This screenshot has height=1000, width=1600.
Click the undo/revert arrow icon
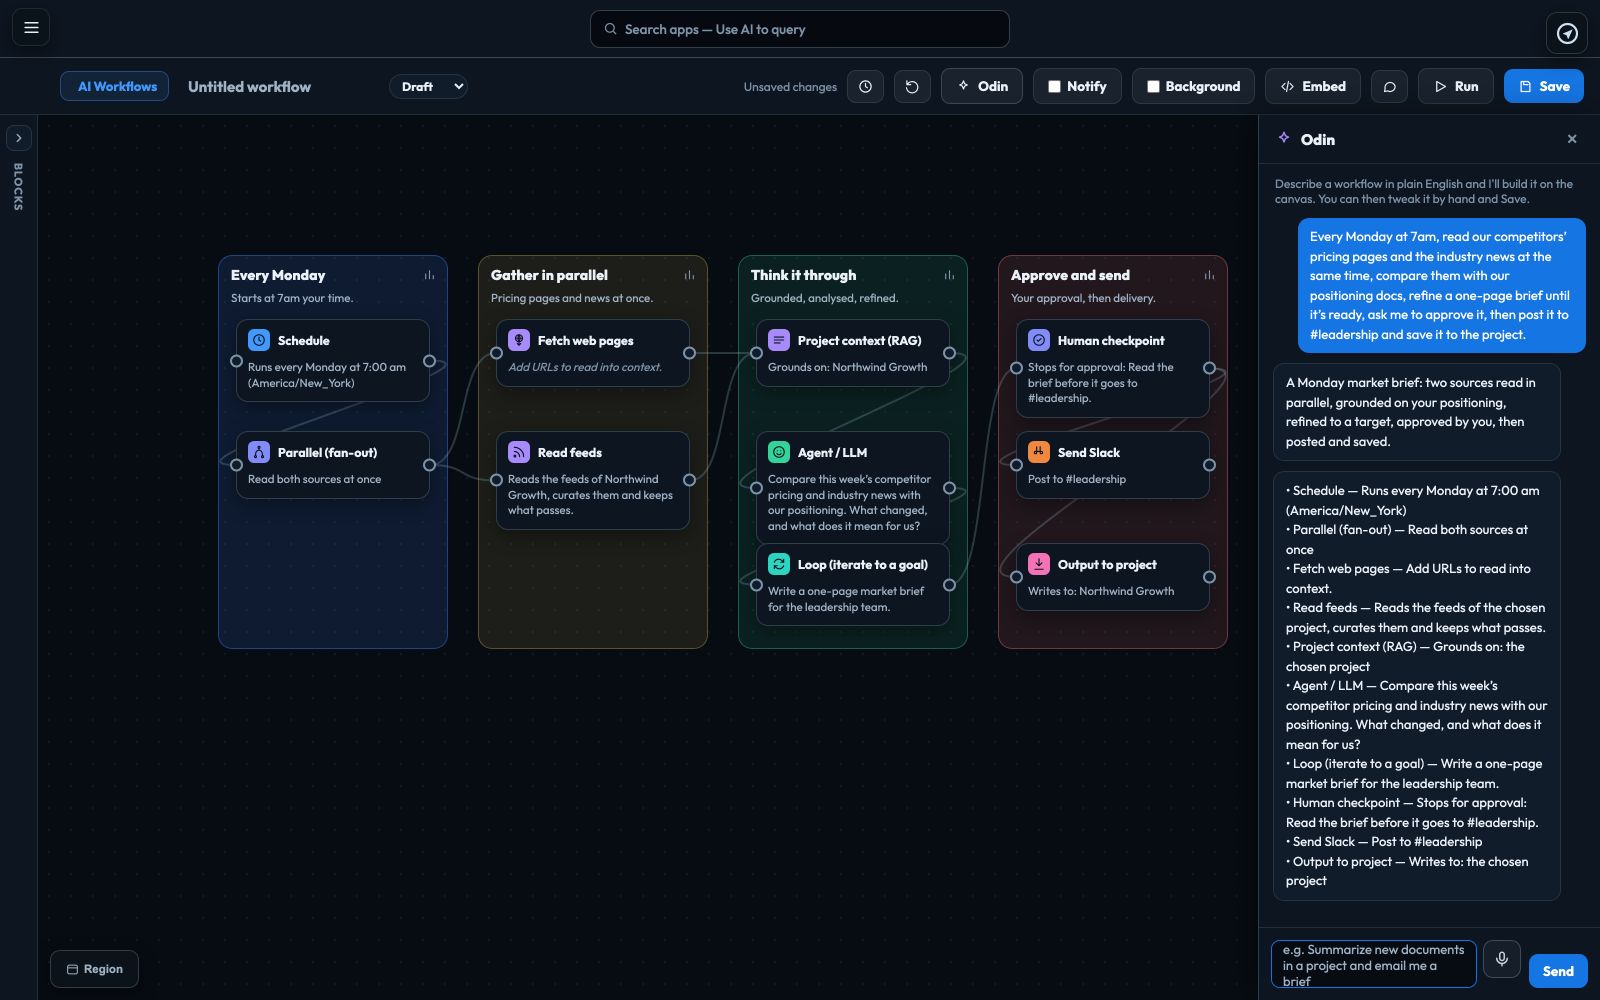tap(912, 87)
